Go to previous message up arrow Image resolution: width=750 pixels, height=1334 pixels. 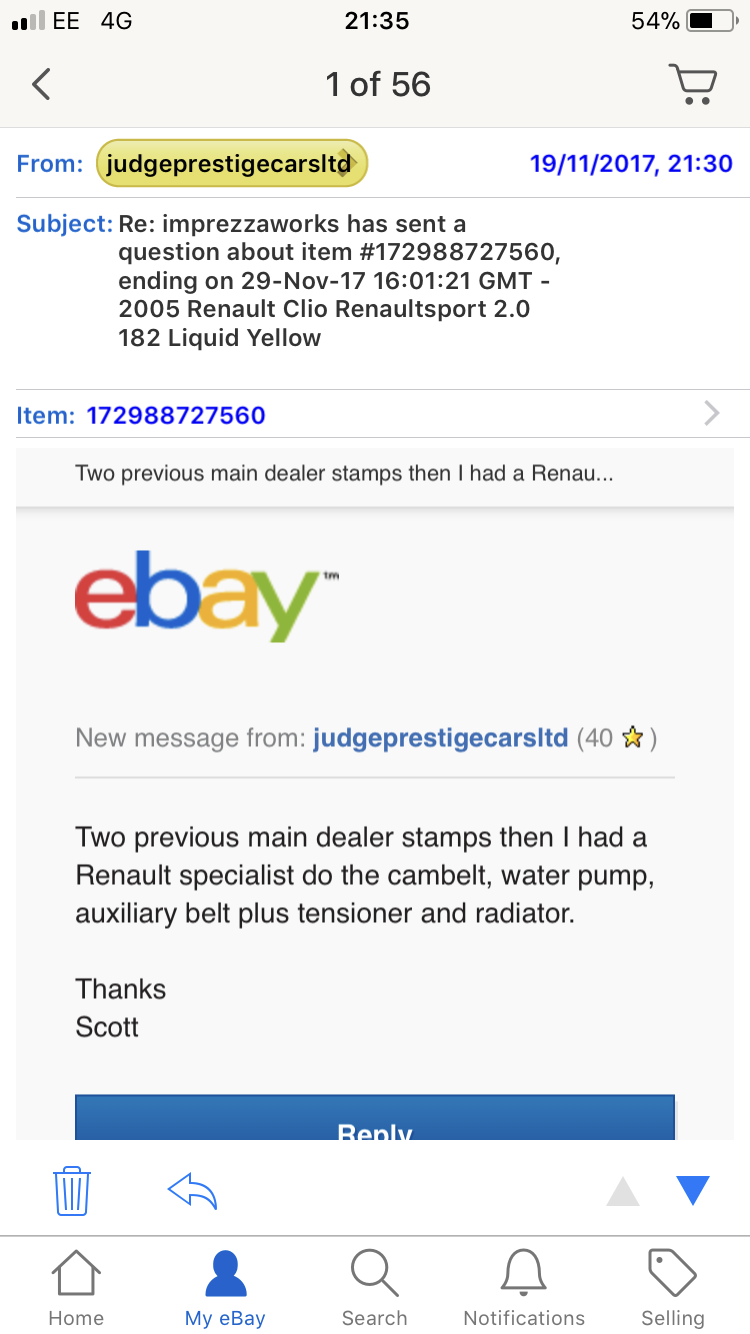[623, 1191]
